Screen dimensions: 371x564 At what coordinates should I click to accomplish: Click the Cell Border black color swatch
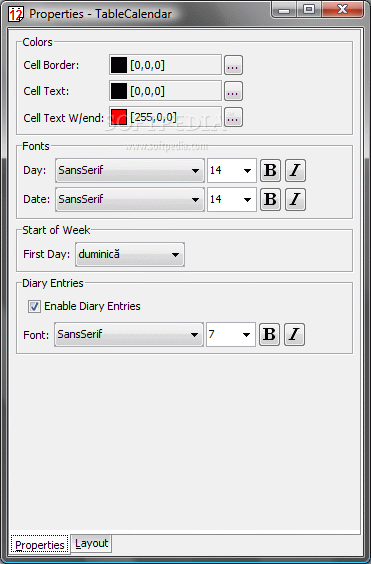[119, 65]
